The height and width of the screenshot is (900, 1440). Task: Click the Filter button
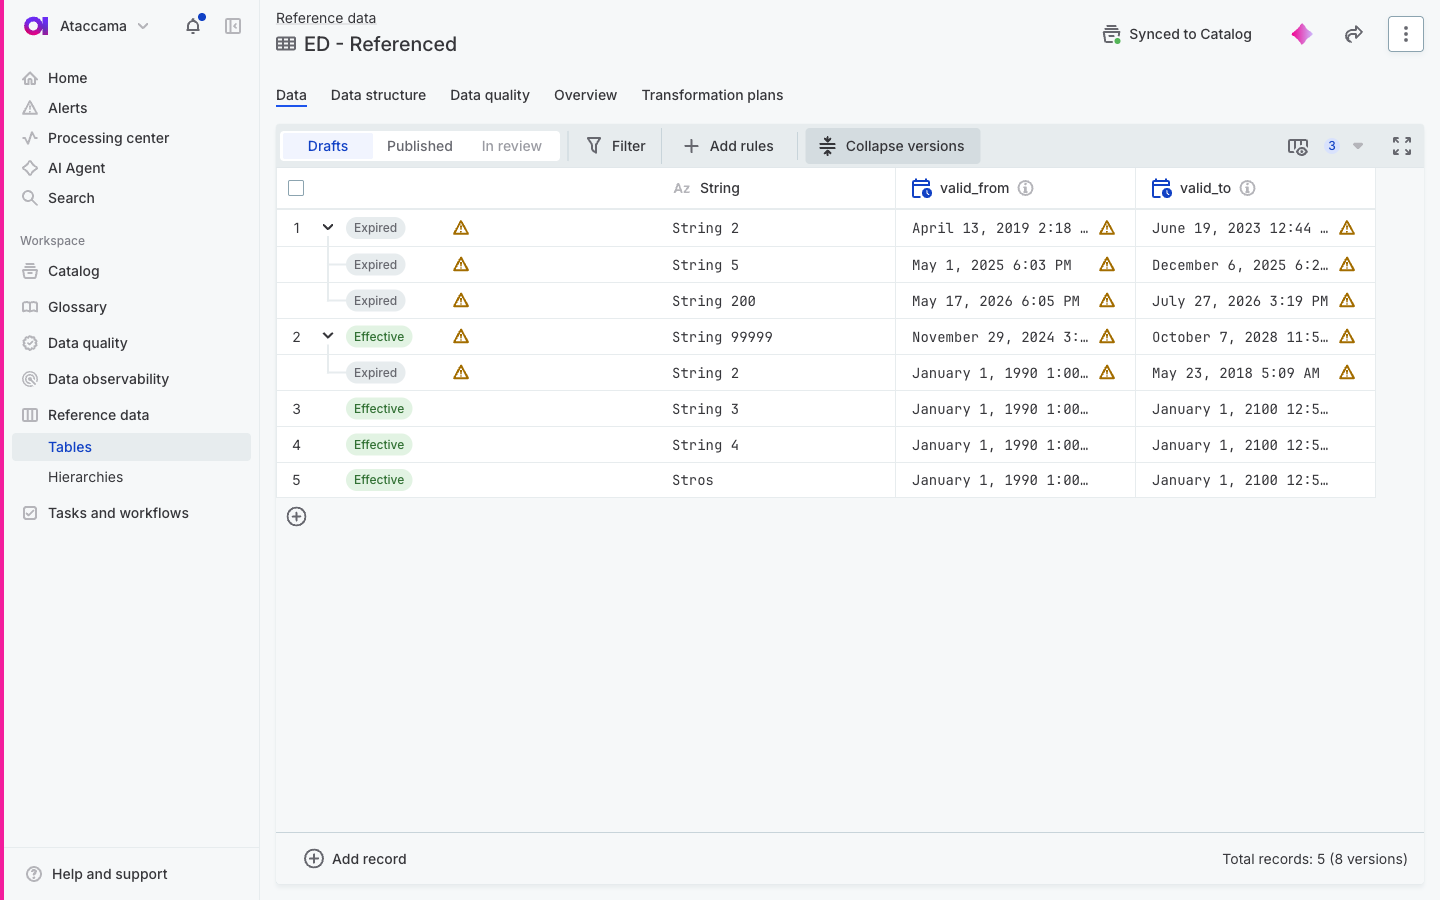tap(616, 146)
